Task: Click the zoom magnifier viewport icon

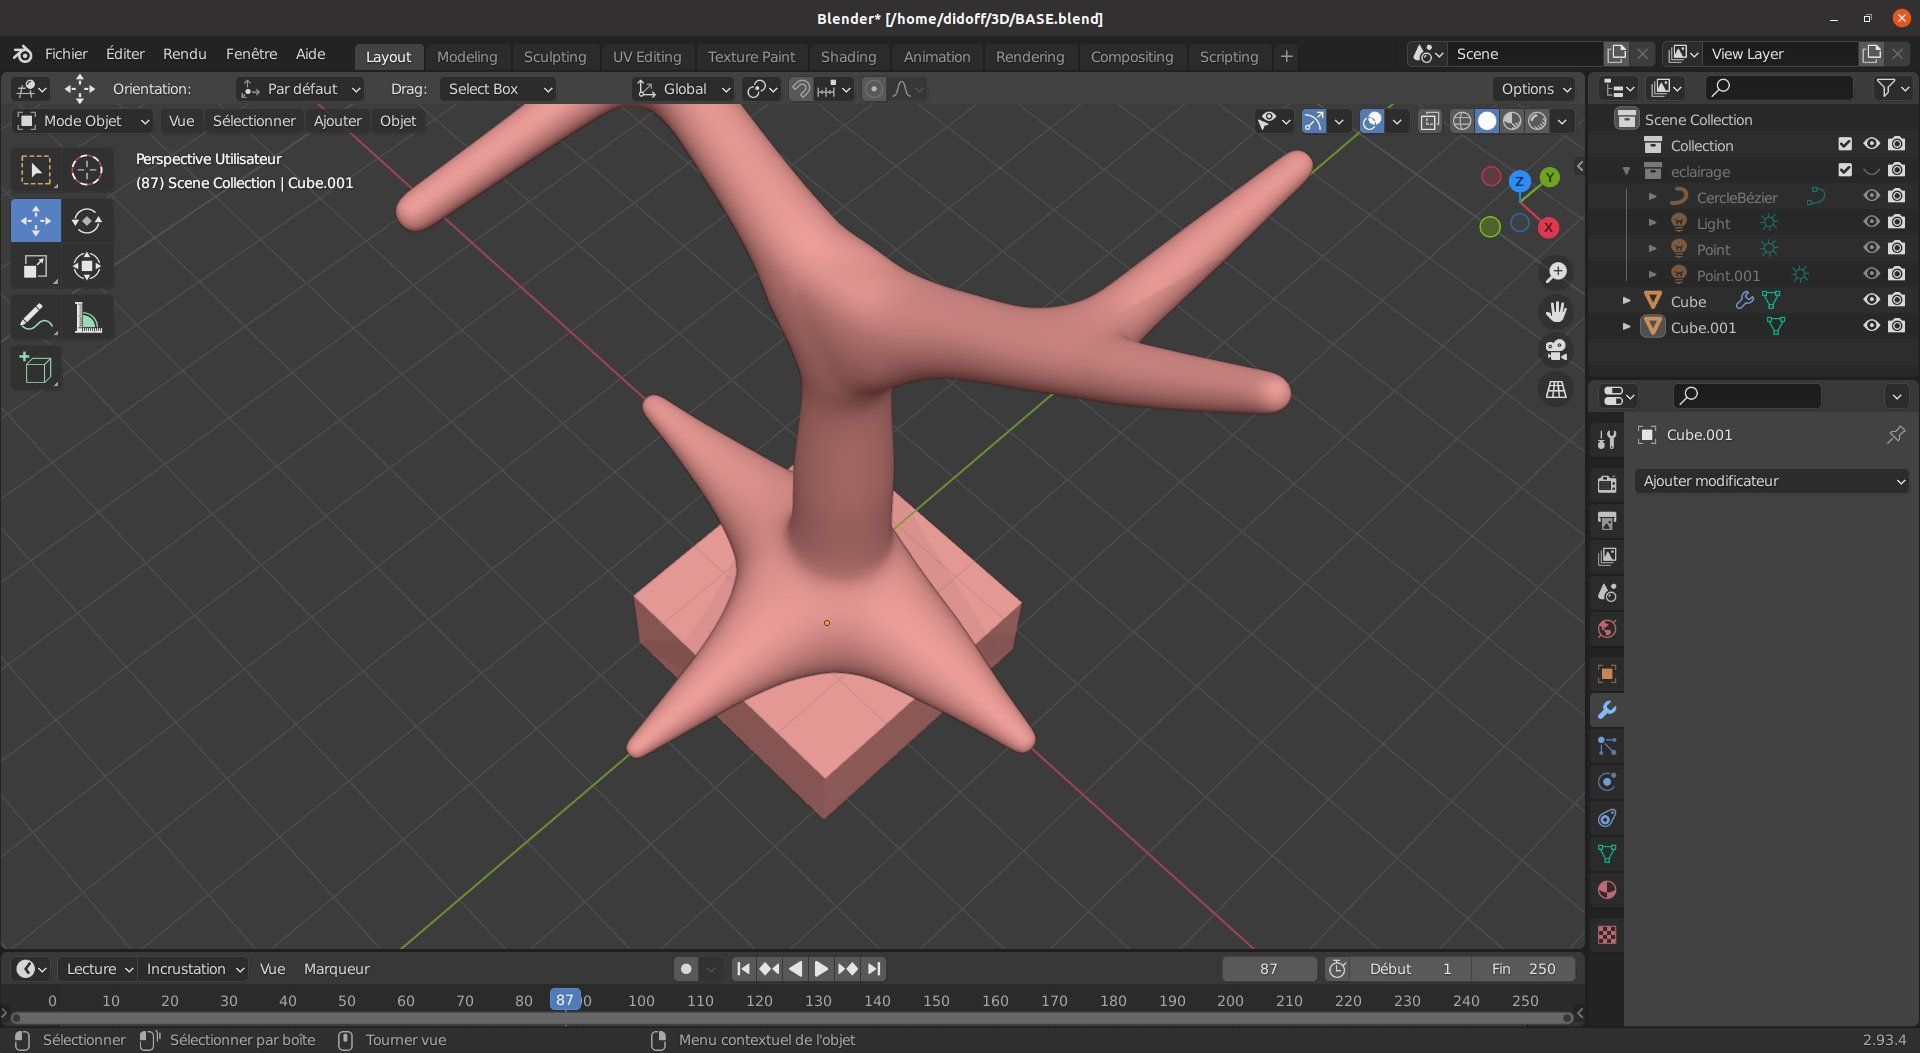Action: [1556, 272]
